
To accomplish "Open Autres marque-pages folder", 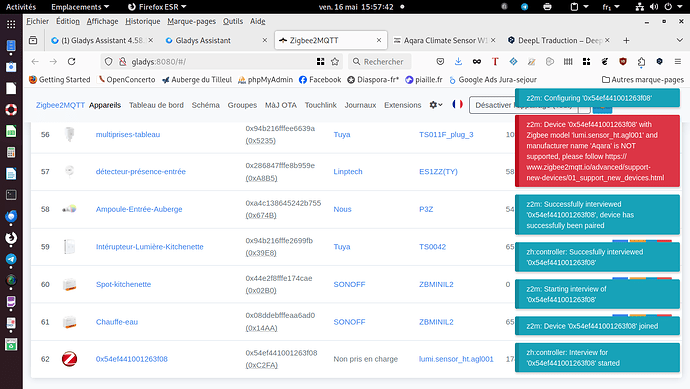I will coord(643,80).
